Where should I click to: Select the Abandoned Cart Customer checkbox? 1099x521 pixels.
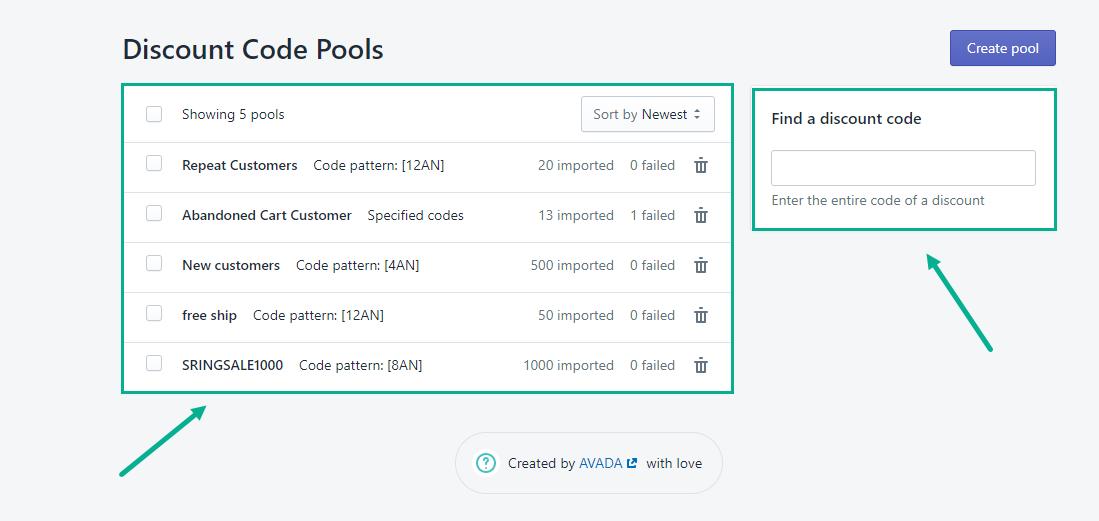pyautogui.click(x=154, y=213)
